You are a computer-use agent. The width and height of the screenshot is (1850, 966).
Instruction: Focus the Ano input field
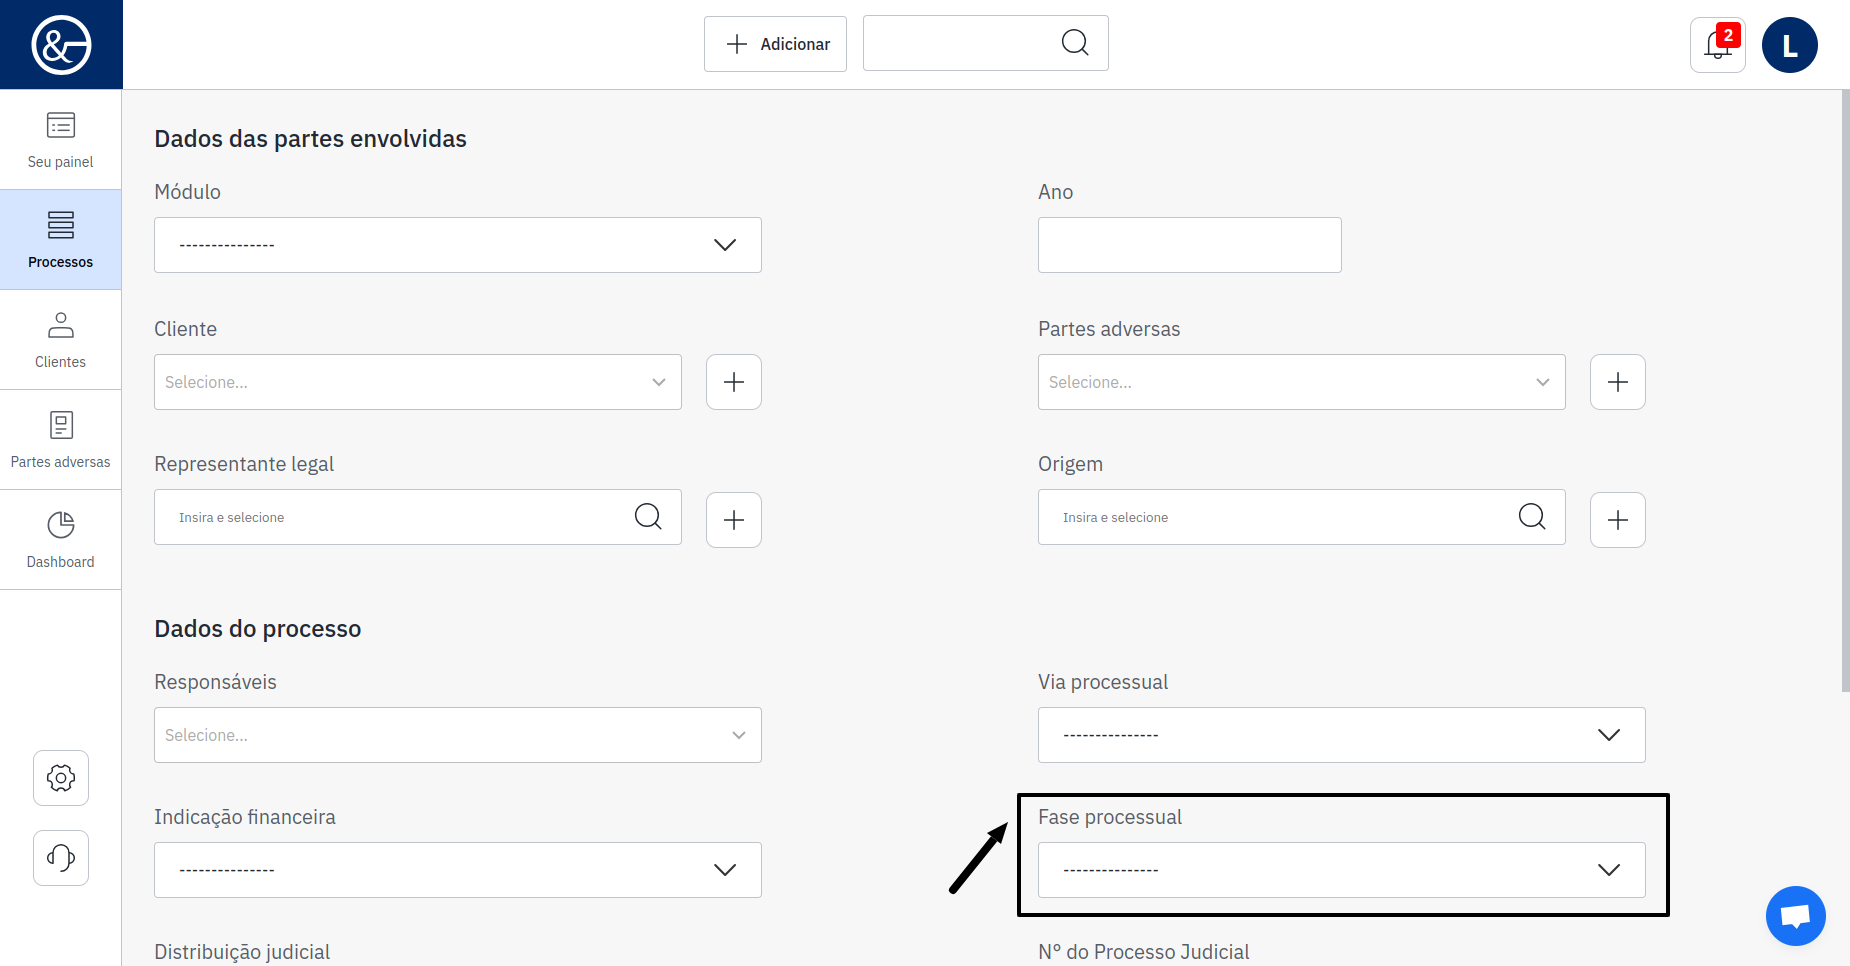pos(1189,245)
